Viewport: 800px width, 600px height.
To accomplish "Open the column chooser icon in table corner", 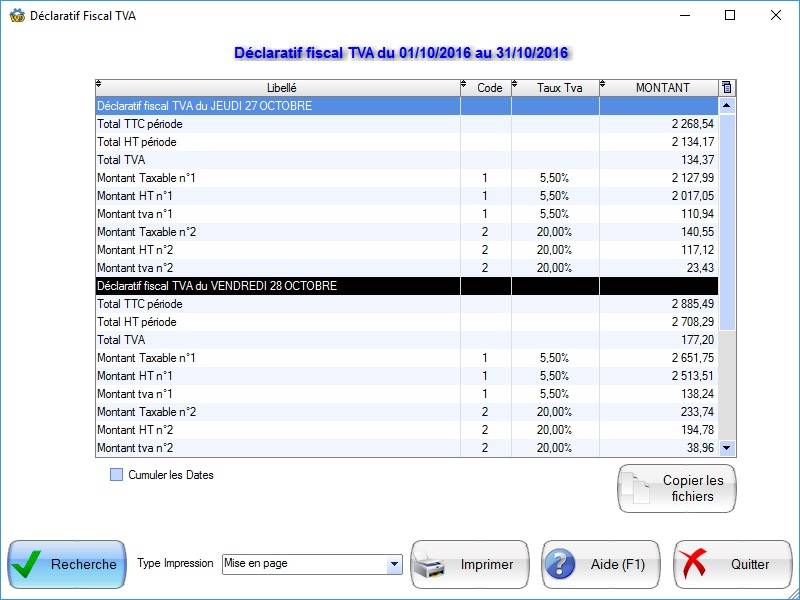I will tap(727, 88).
